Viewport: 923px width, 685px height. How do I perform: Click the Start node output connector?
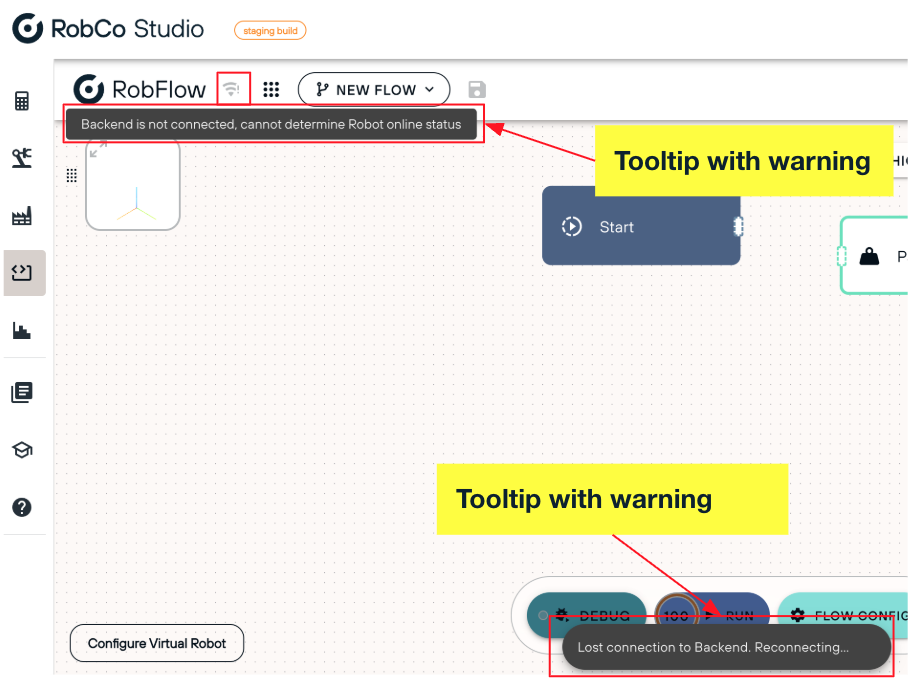[x=738, y=227]
